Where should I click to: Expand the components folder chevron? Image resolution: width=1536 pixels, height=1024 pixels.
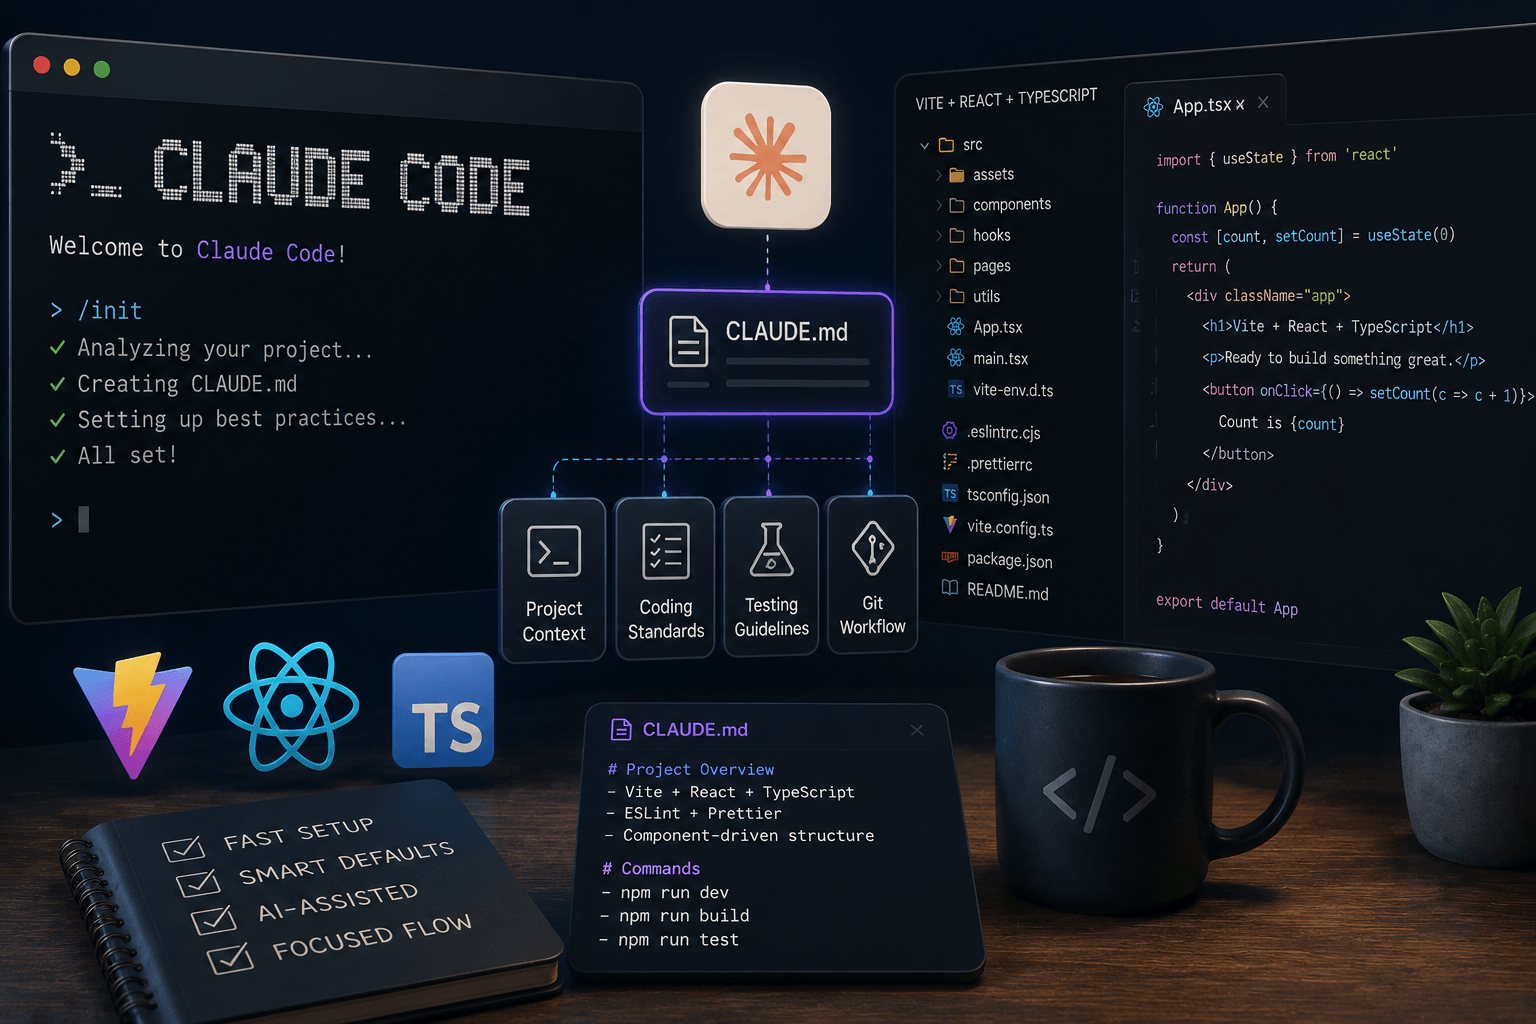[x=939, y=205]
